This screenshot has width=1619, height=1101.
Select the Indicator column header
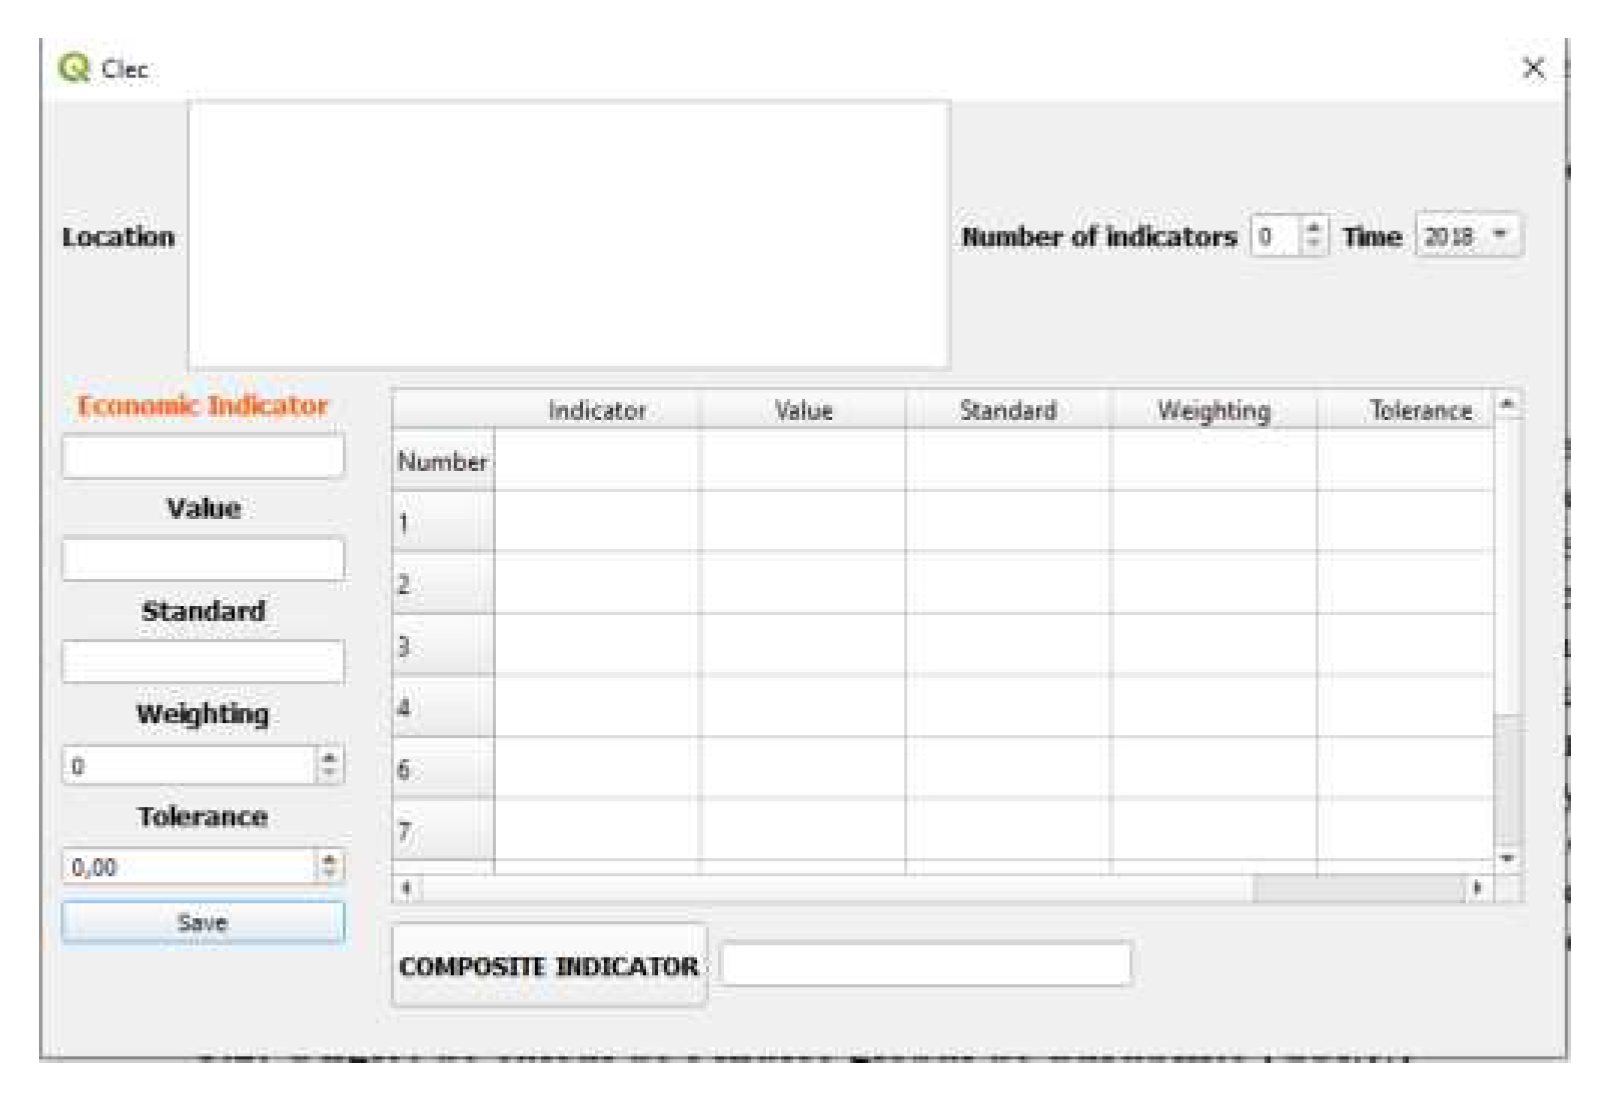click(597, 410)
